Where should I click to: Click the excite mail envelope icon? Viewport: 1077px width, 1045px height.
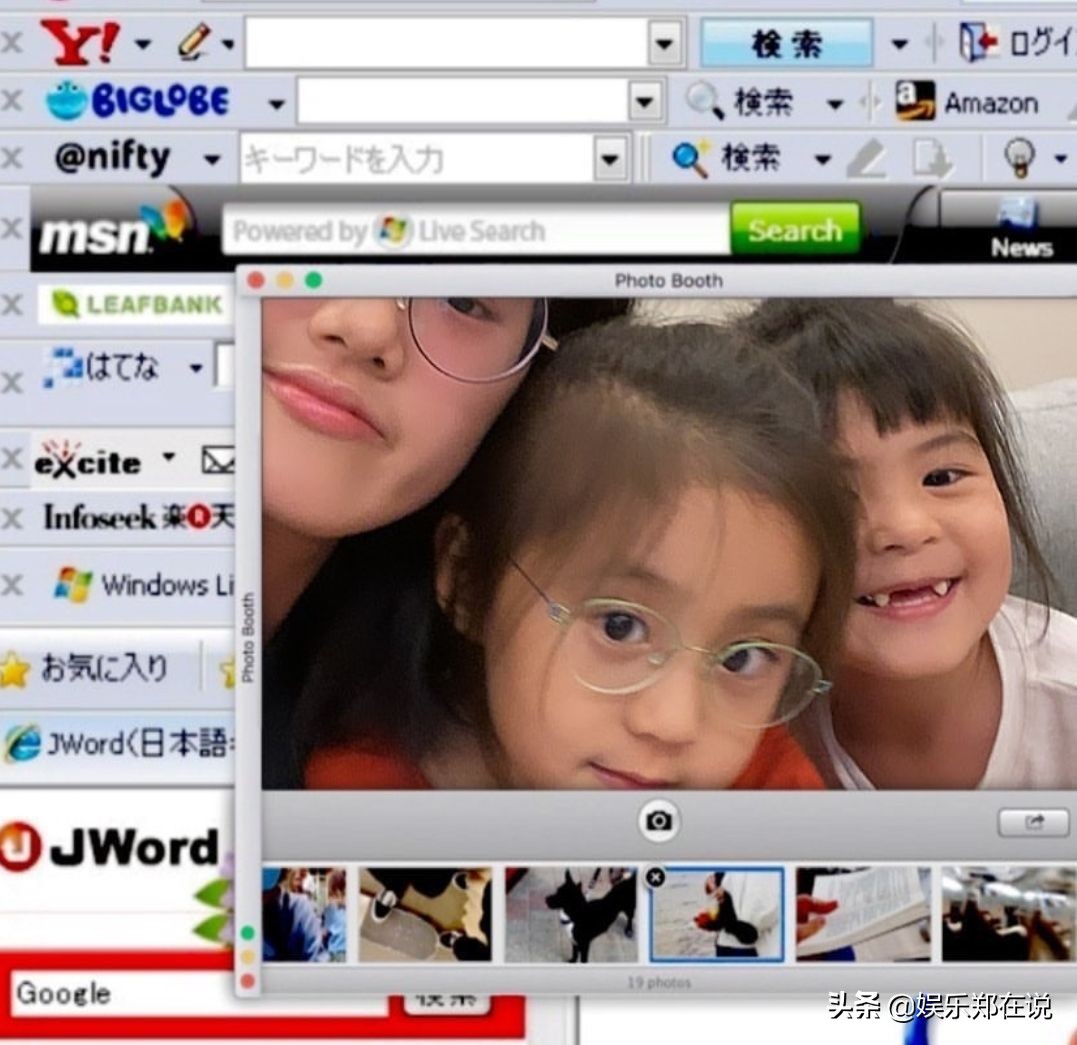point(218,460)
